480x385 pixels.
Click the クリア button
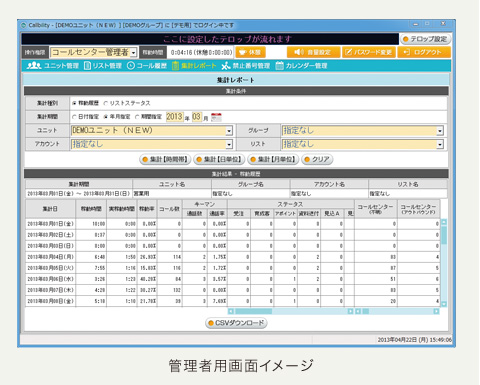[x=317, y=160]
